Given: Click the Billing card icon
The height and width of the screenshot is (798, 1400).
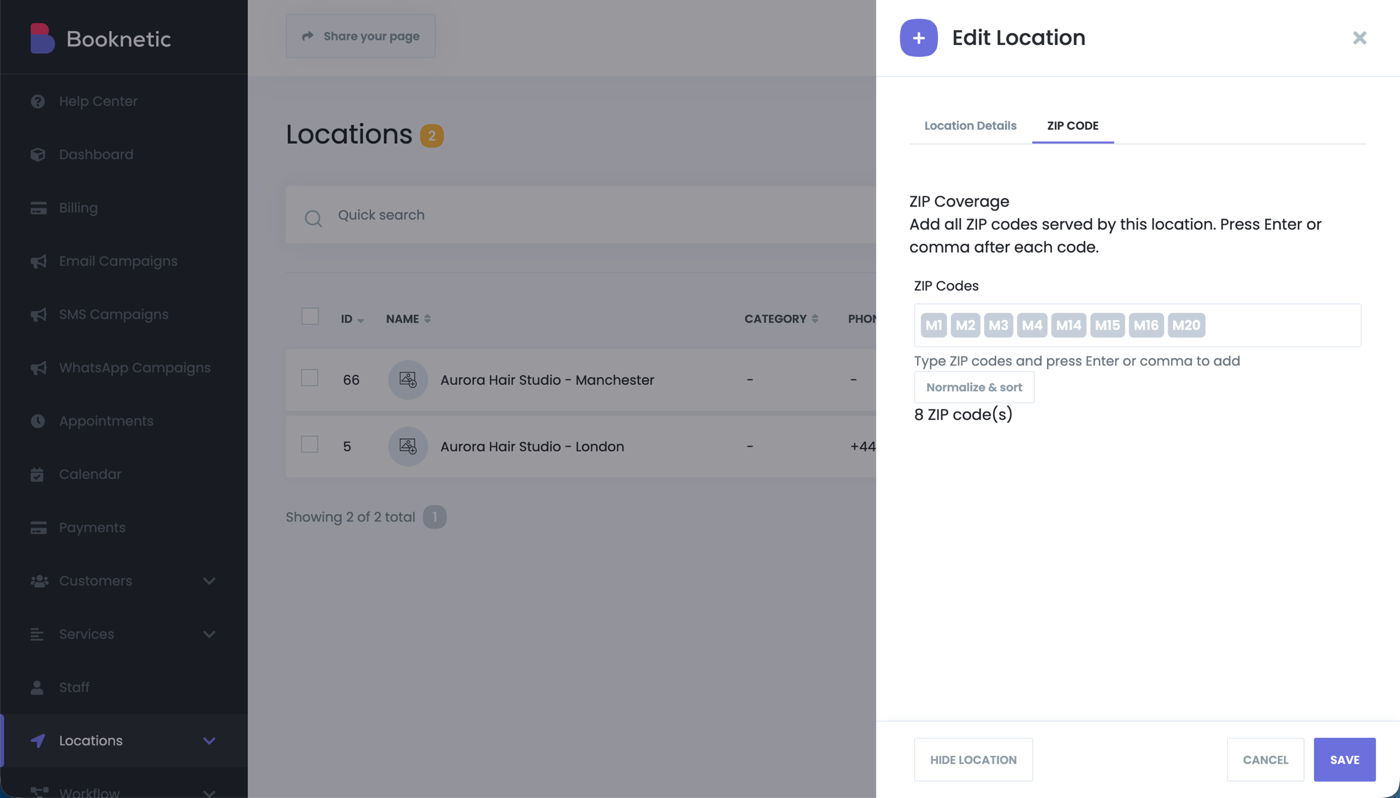Looking at the screenshot, I should [x=38, y=208].
